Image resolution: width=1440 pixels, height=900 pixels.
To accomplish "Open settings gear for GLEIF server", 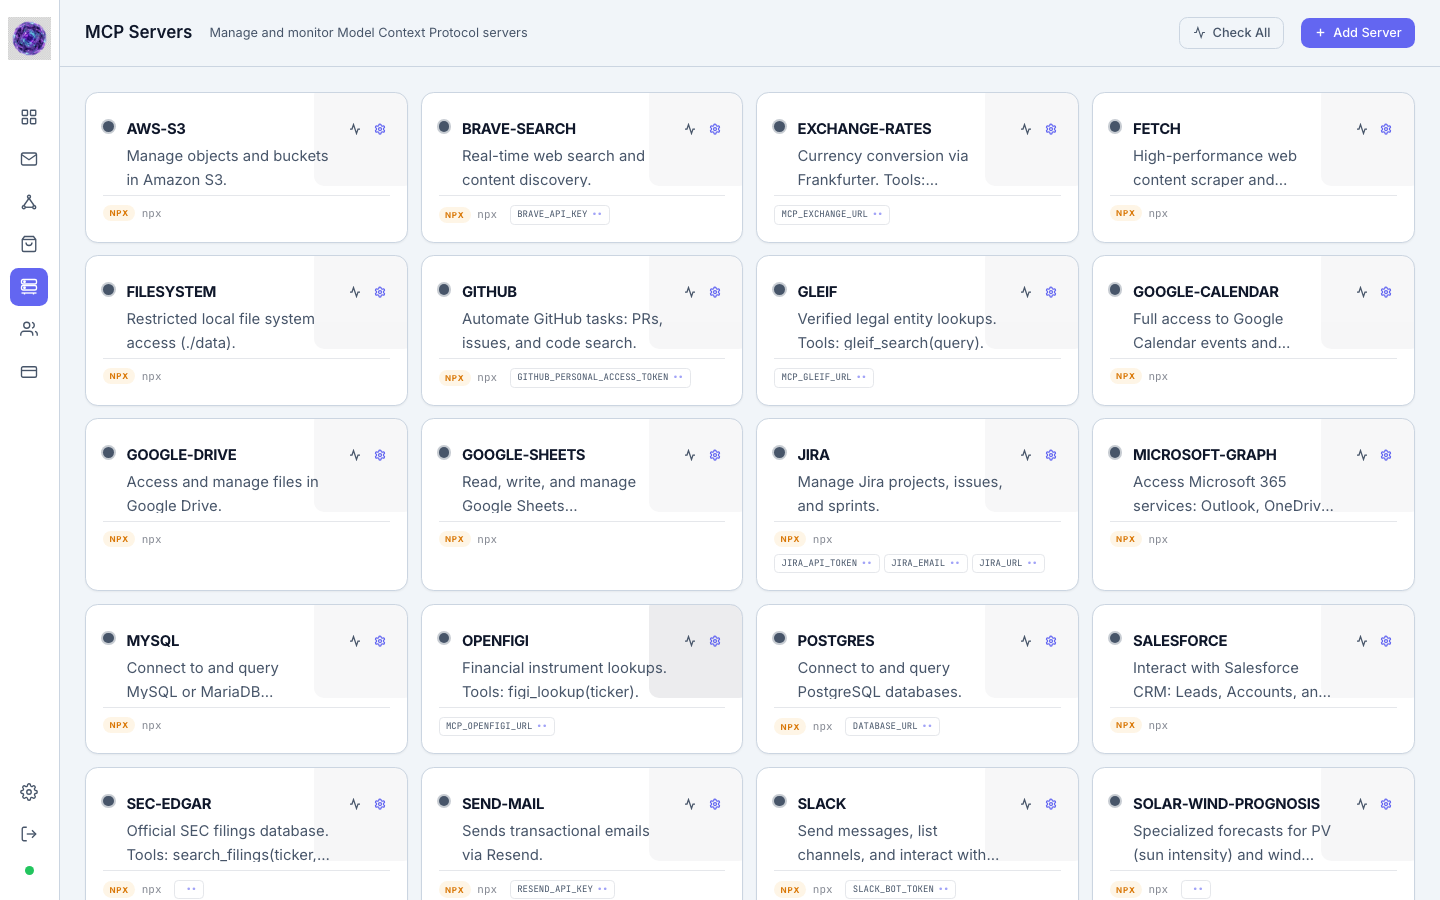I will [x=1051, y=292].
